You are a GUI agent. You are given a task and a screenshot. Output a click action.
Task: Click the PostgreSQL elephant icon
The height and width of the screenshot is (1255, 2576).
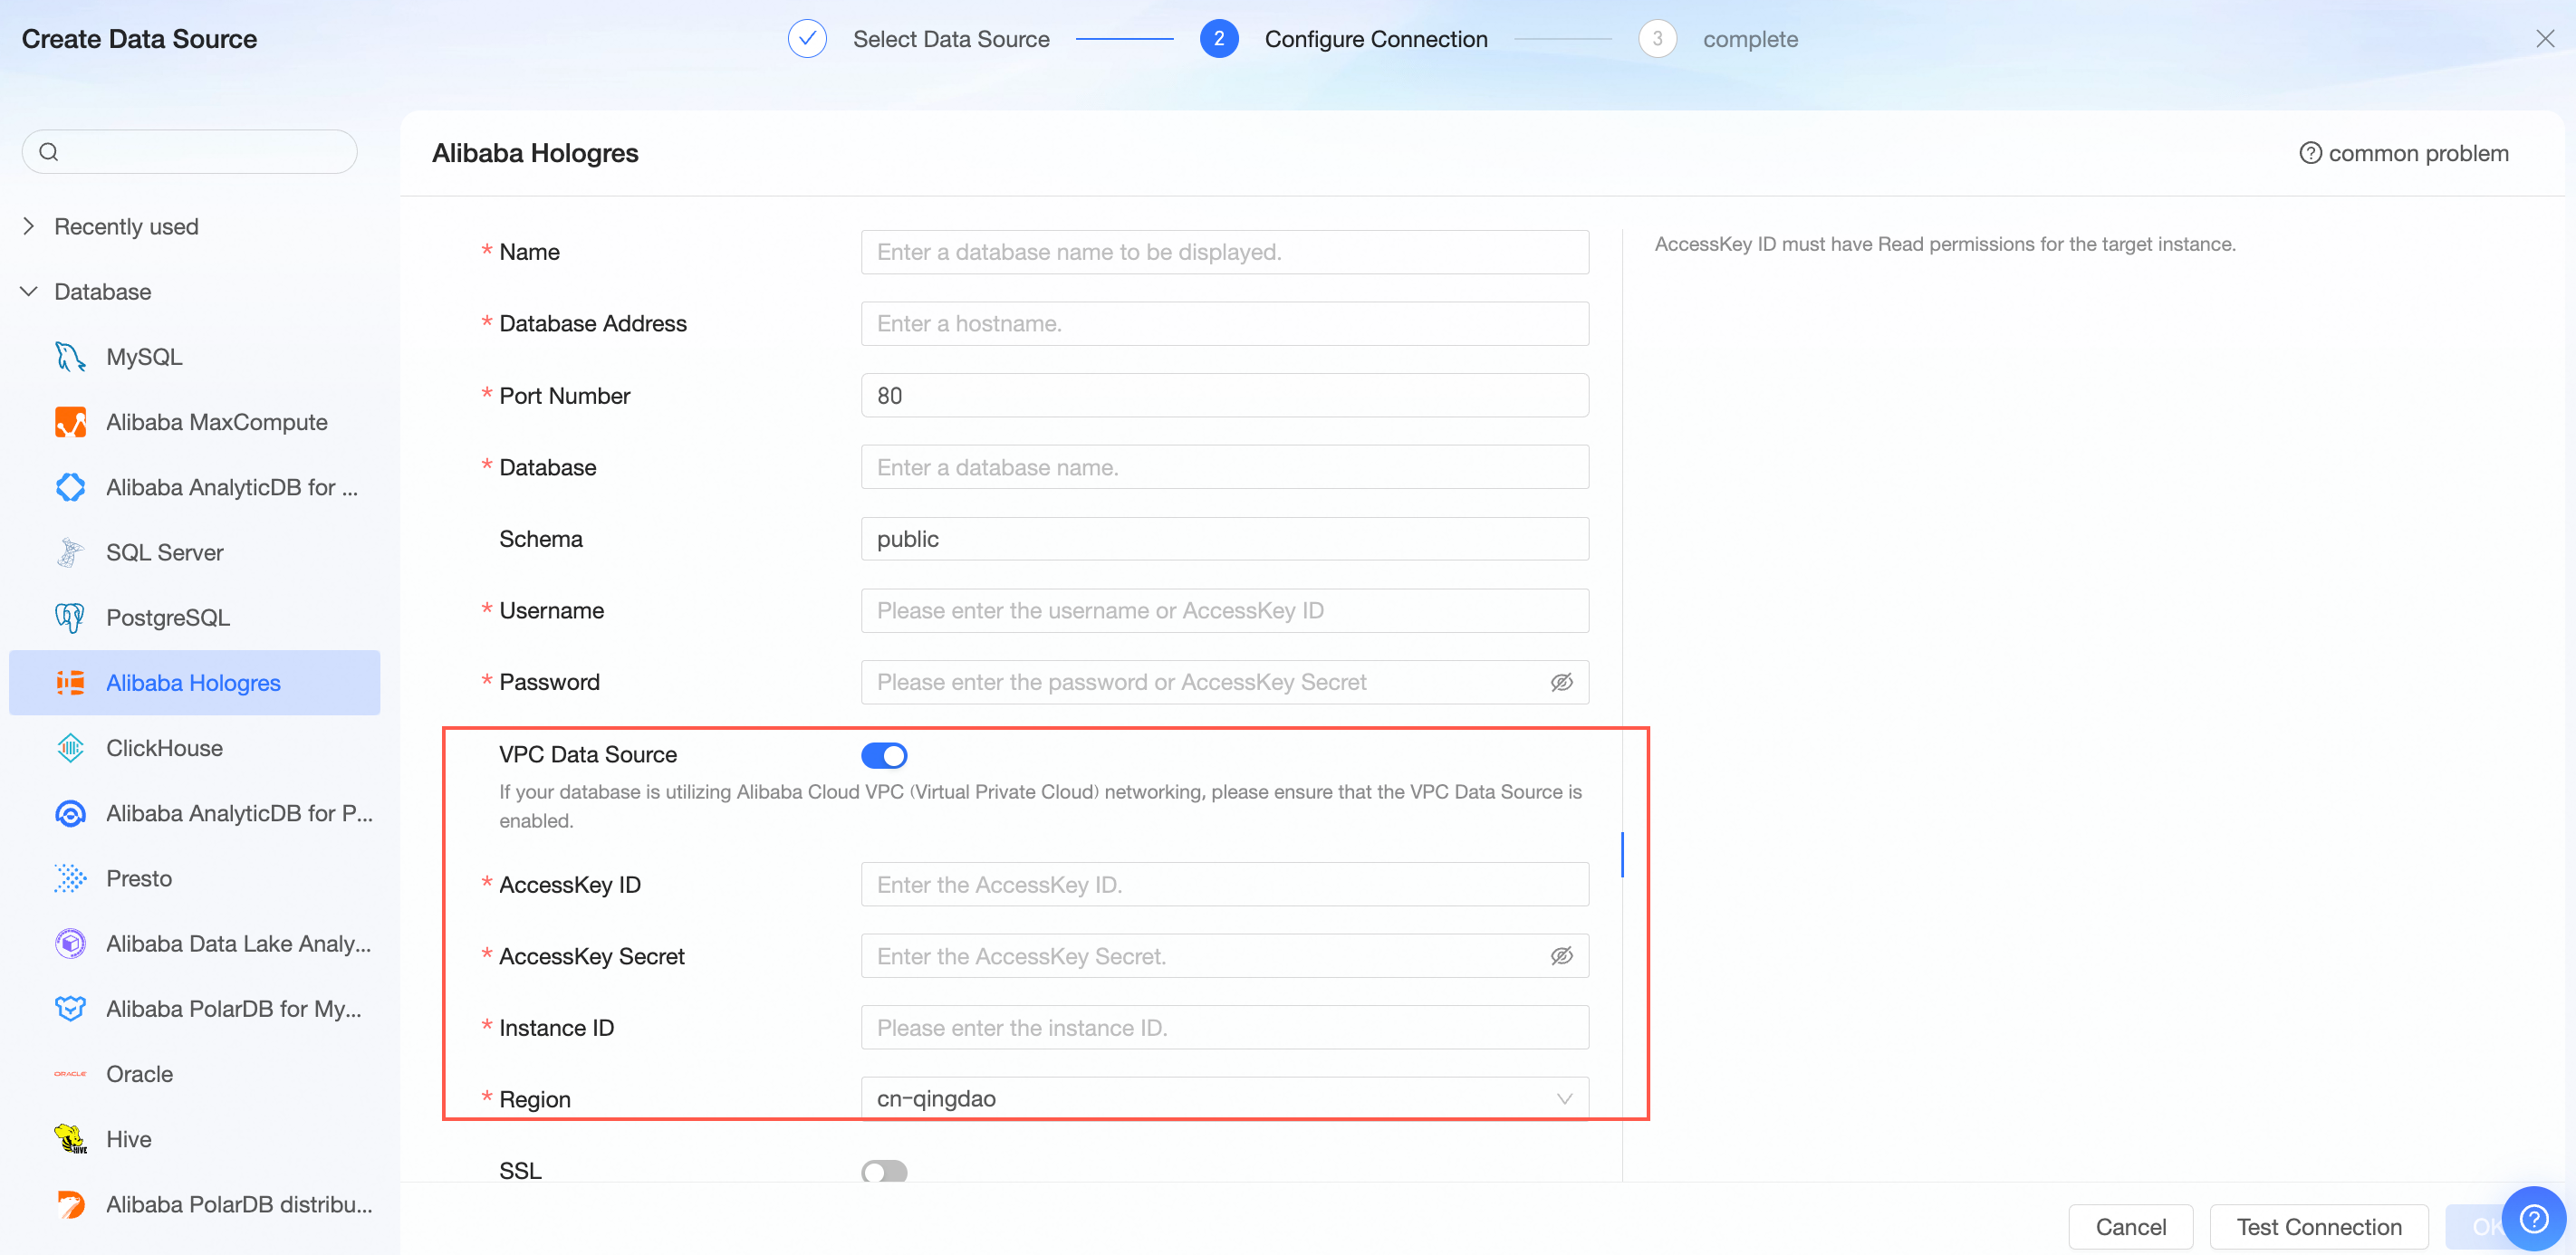[70, 618]
